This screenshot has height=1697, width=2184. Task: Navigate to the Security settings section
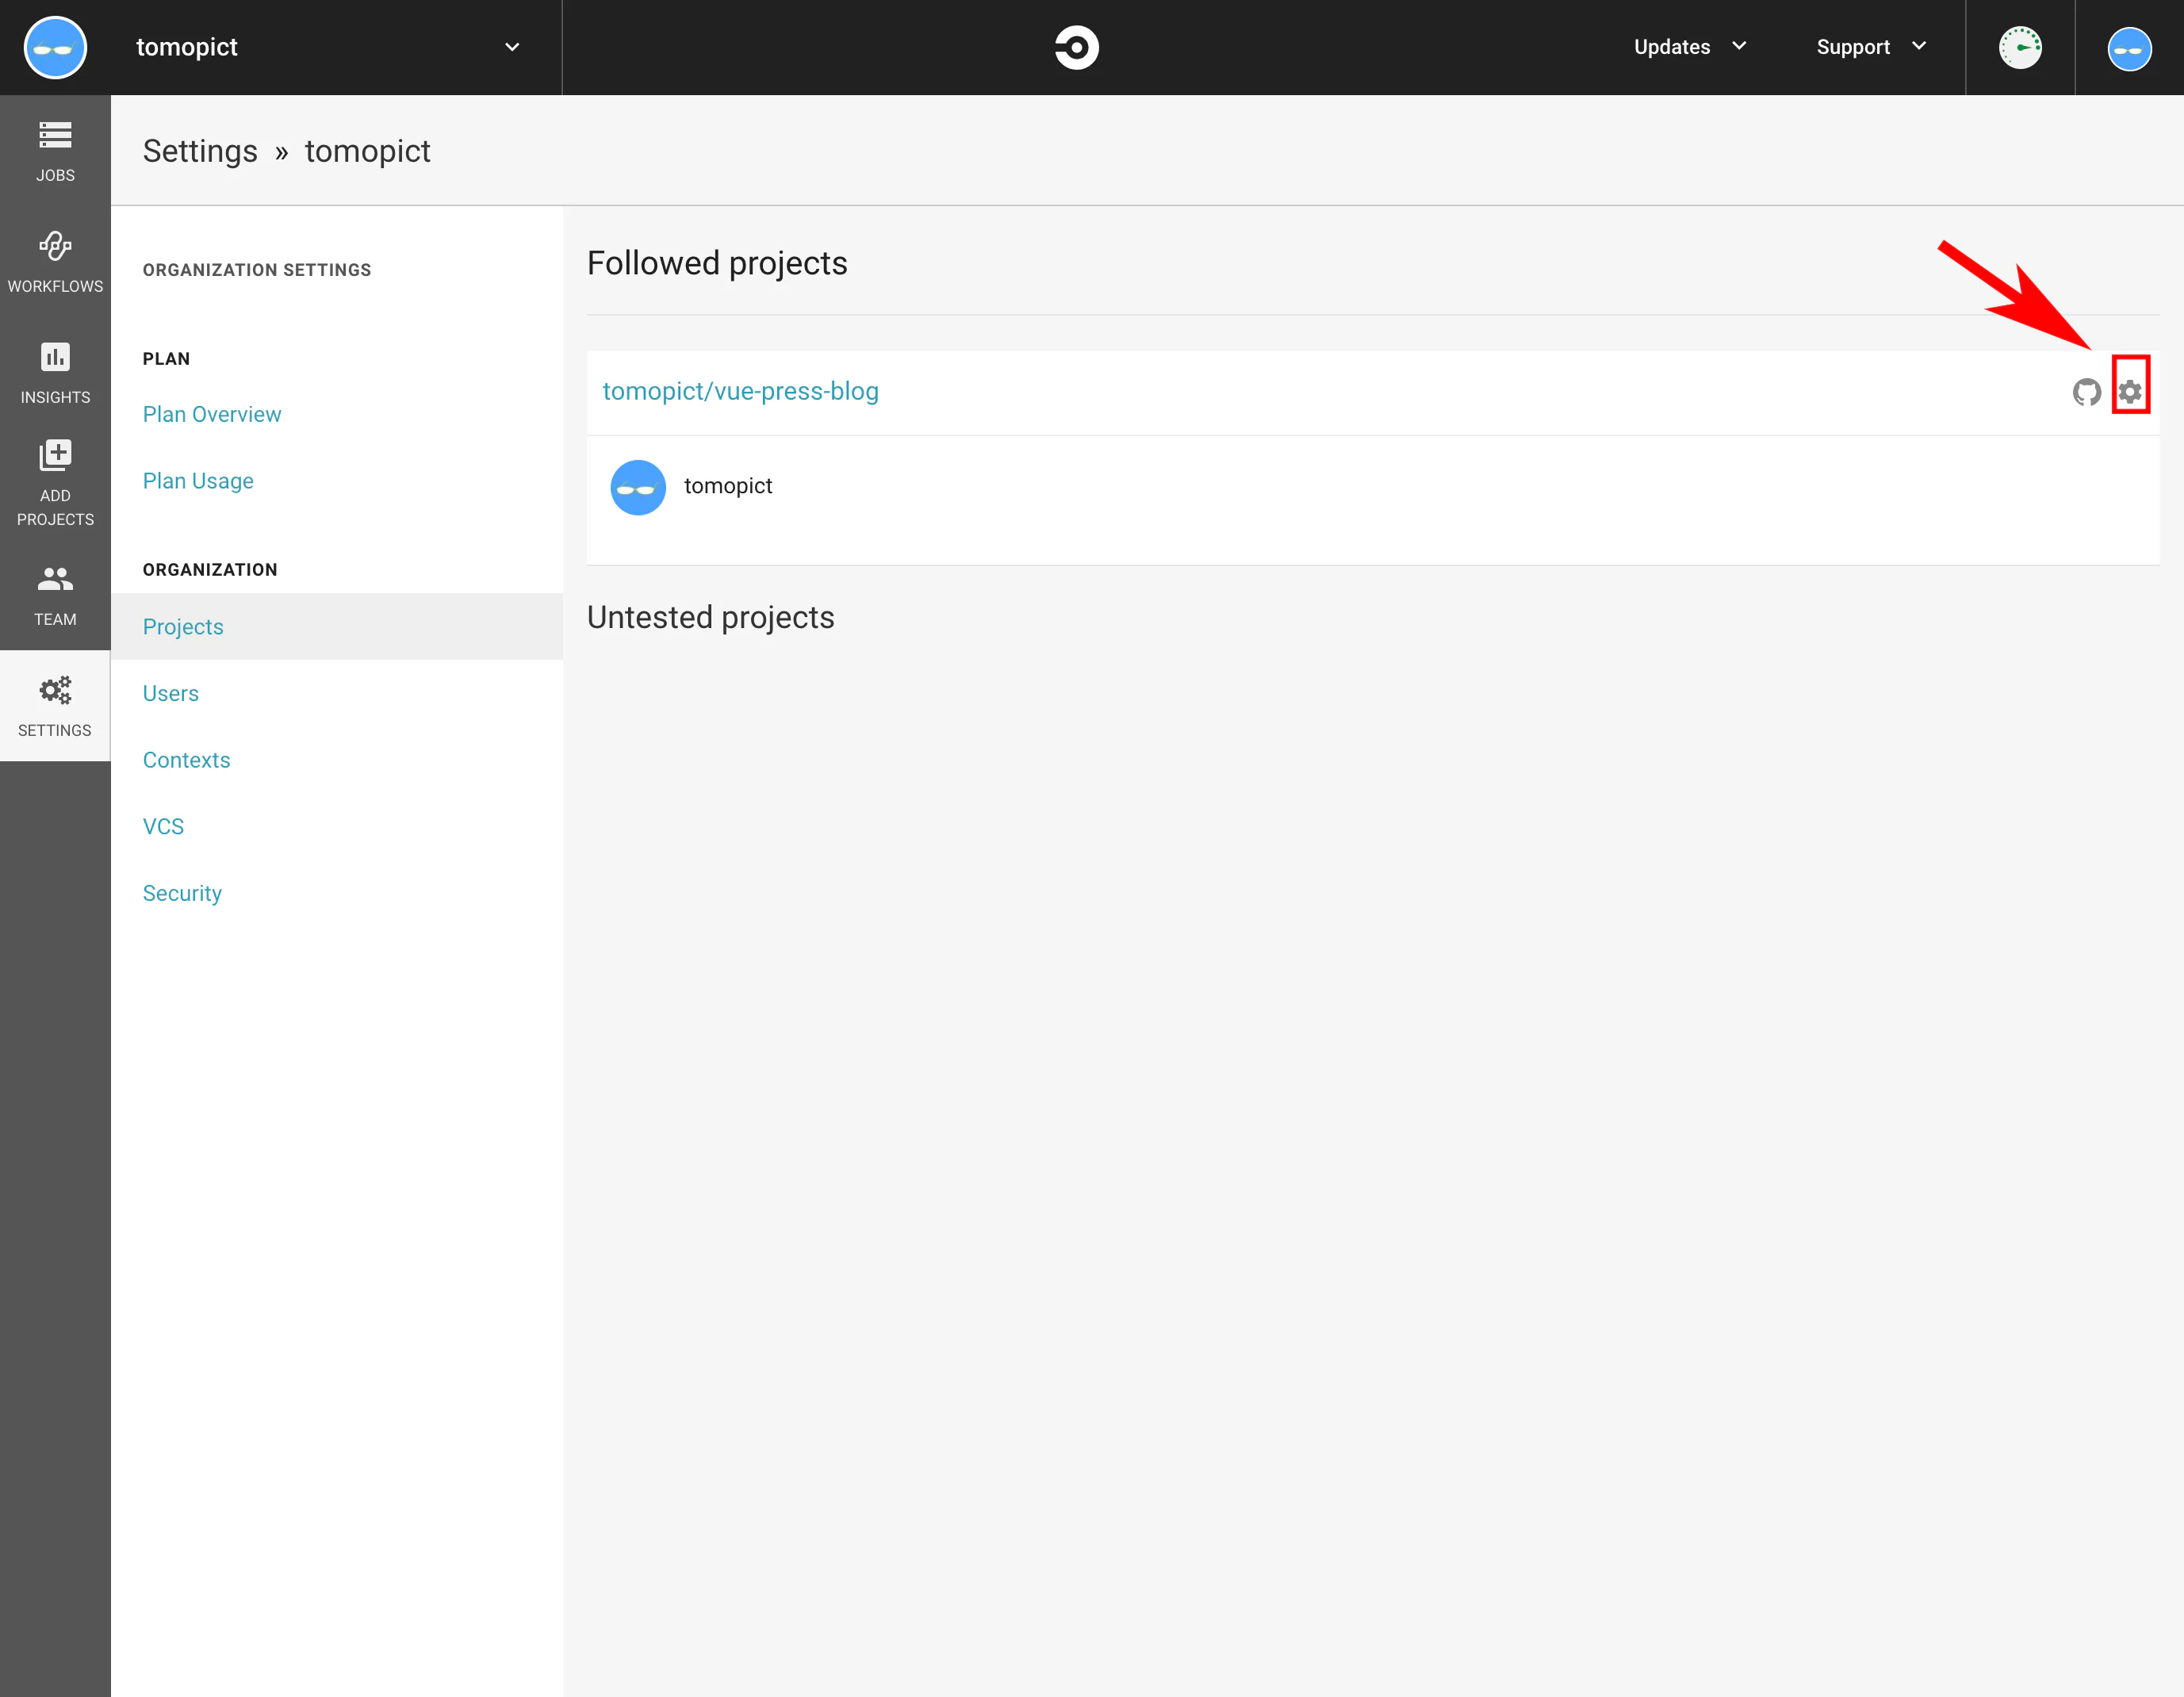[x=182, y=892]
